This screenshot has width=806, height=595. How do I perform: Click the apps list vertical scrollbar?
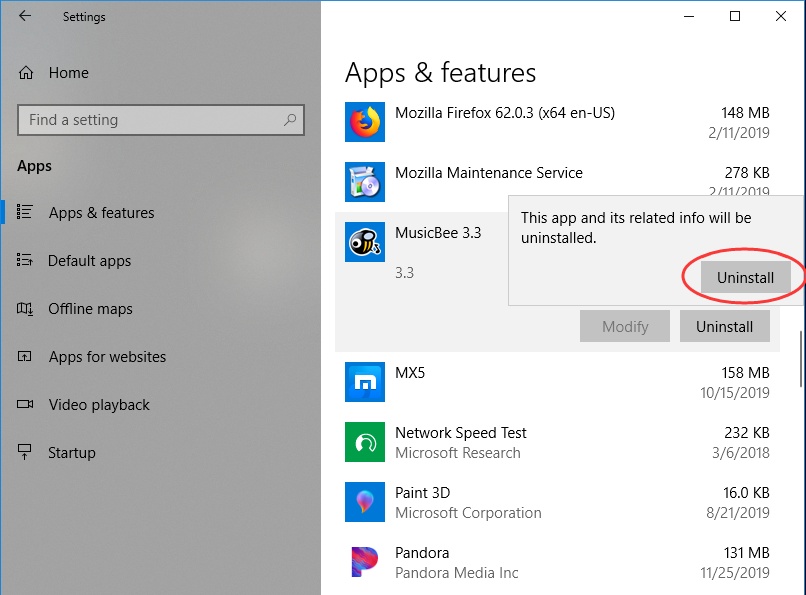pyautogui.click(x=800, y=359)
